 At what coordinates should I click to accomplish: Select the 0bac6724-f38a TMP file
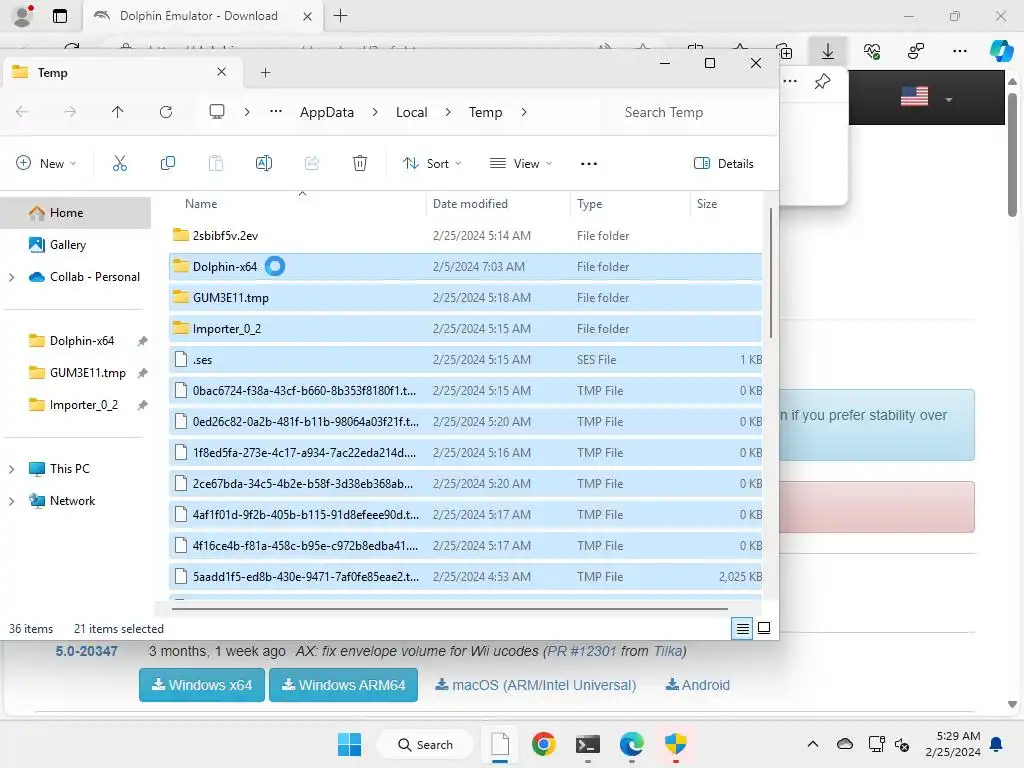click(x=465, y=391)
